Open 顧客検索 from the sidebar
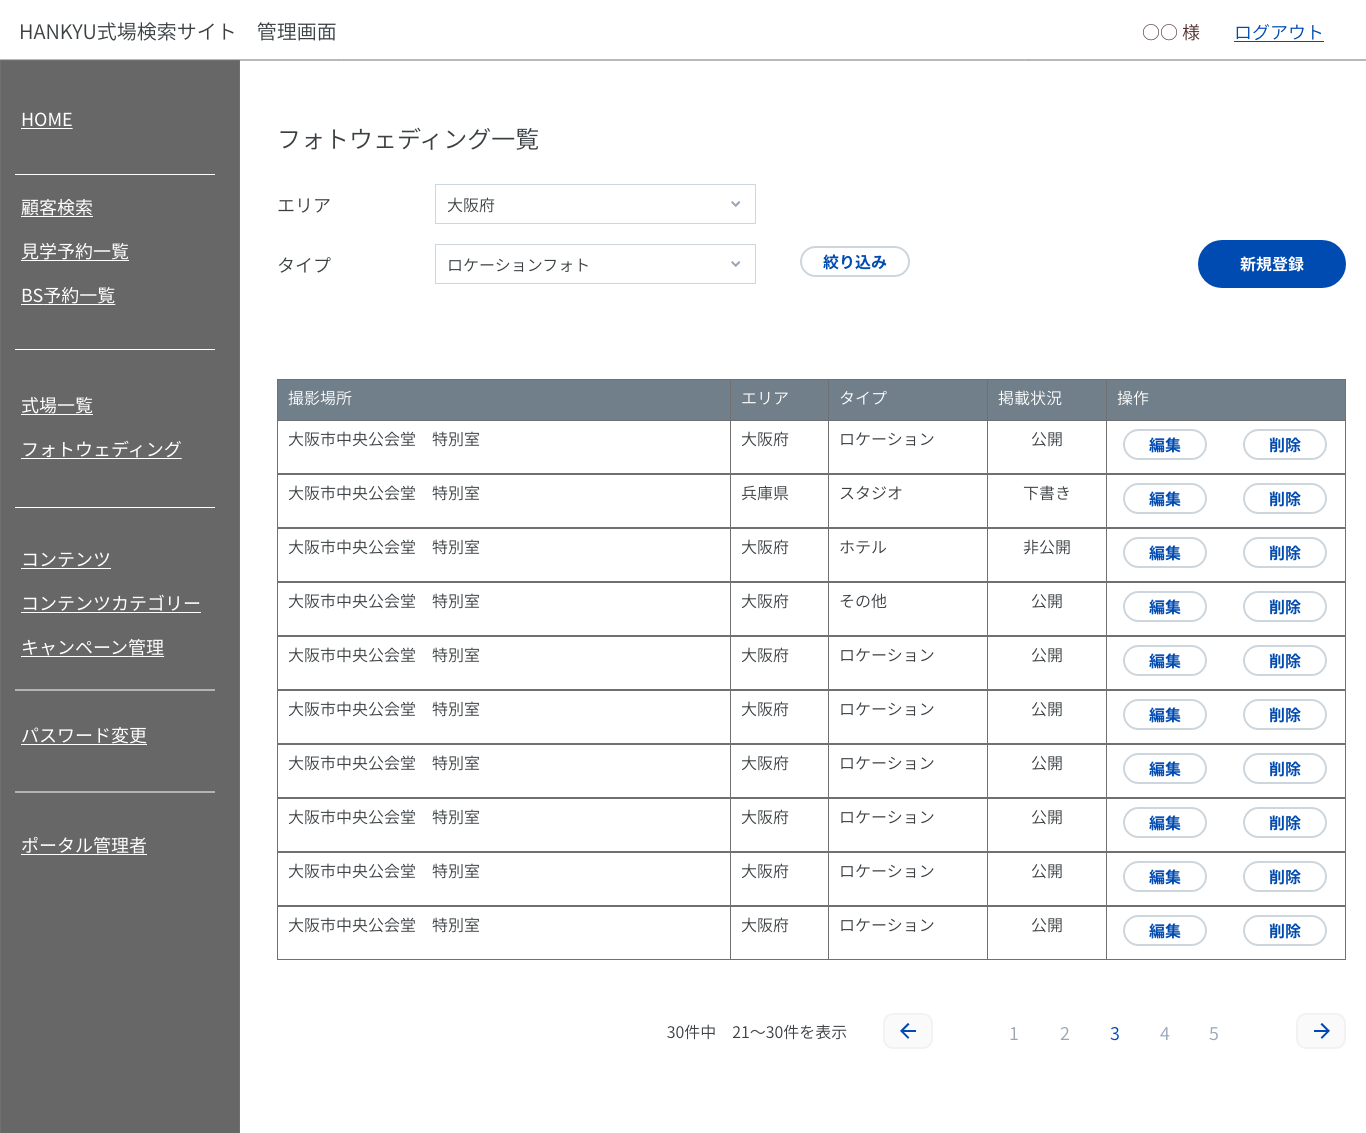Screen dimensions: 1366x1133 pos(57,208)
